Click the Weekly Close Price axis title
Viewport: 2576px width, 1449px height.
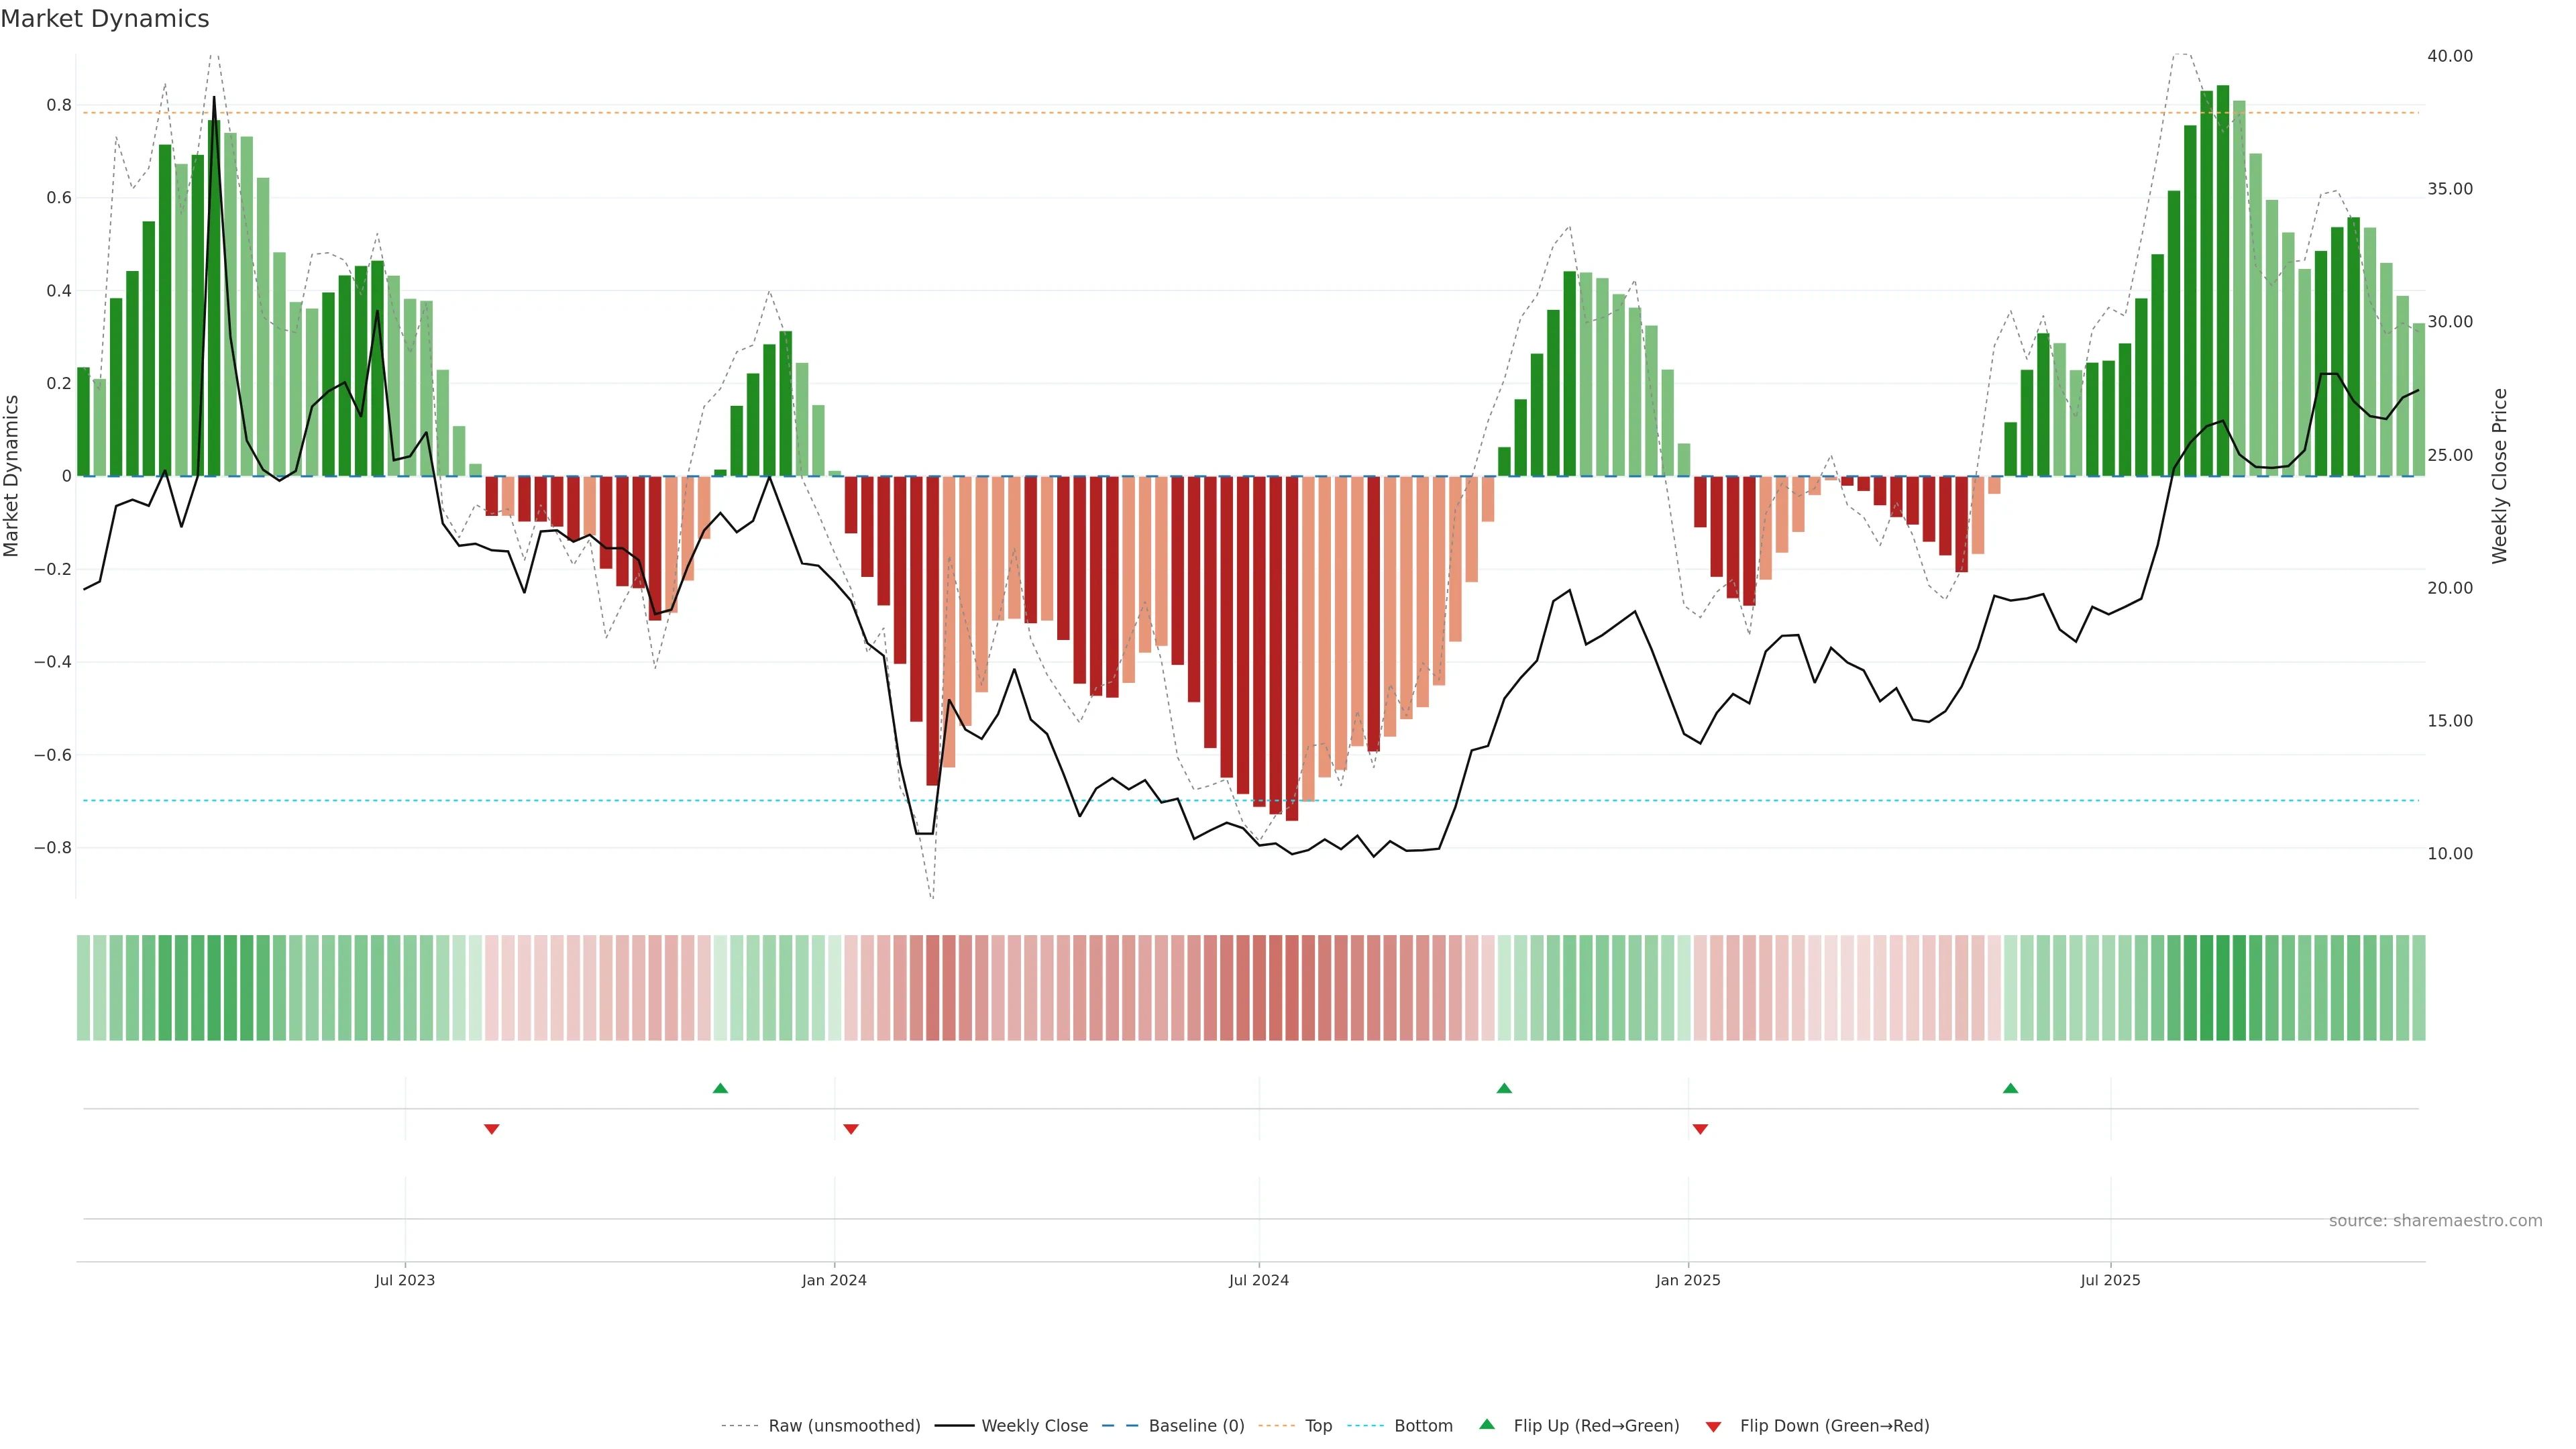2499,476
